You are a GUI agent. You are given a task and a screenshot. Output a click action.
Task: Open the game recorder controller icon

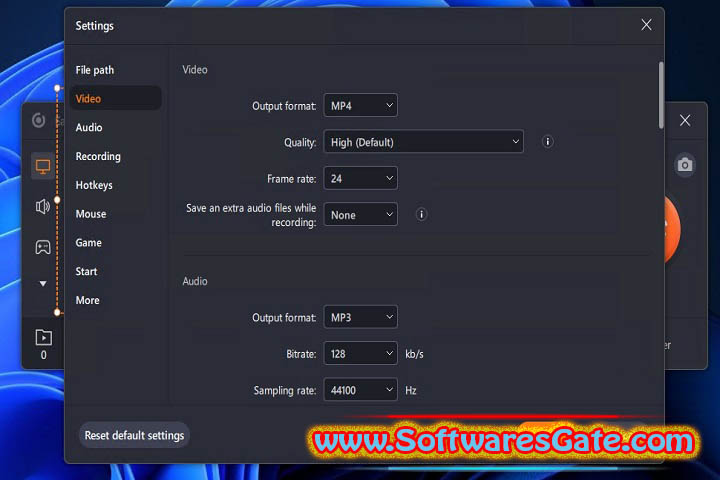click(43, 247)
